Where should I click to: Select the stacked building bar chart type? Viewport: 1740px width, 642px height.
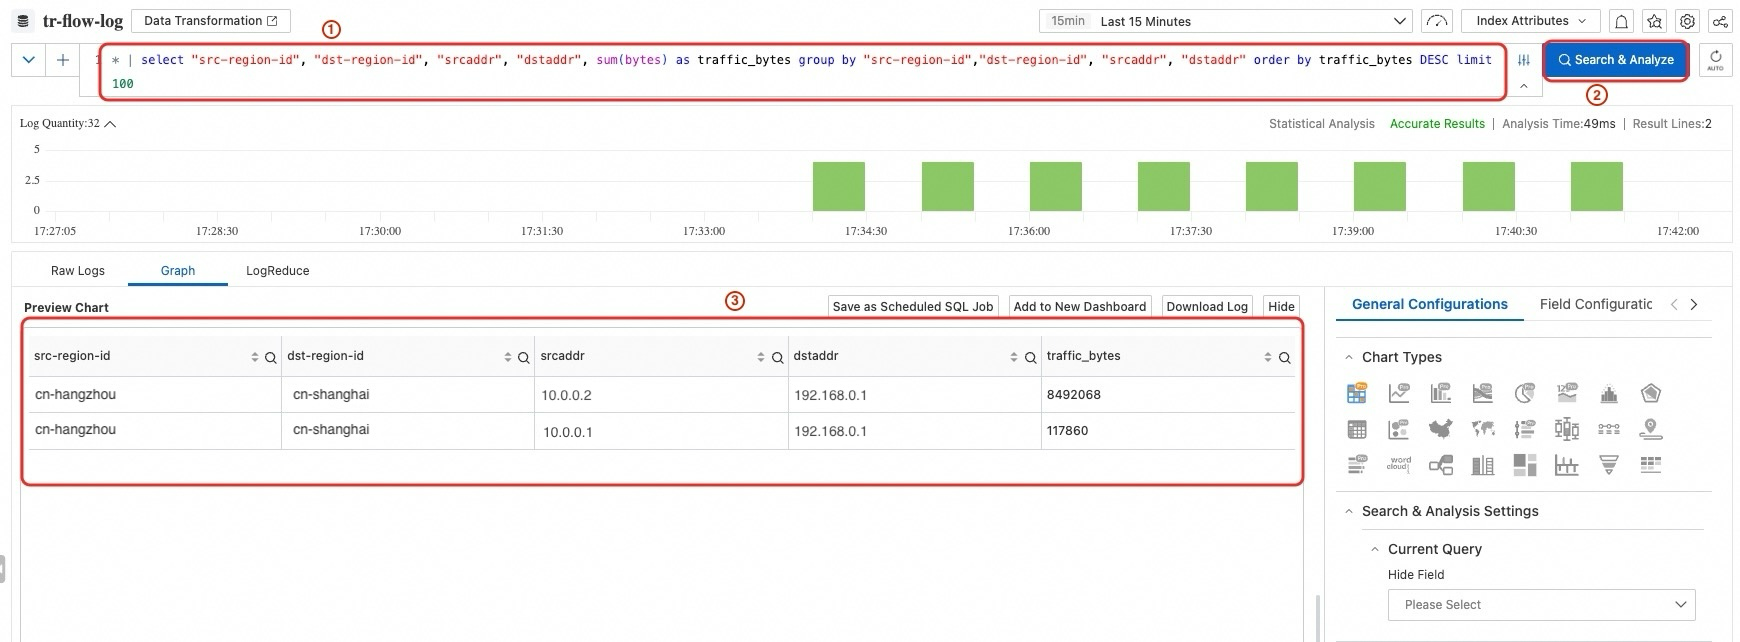coord(1483,465)
